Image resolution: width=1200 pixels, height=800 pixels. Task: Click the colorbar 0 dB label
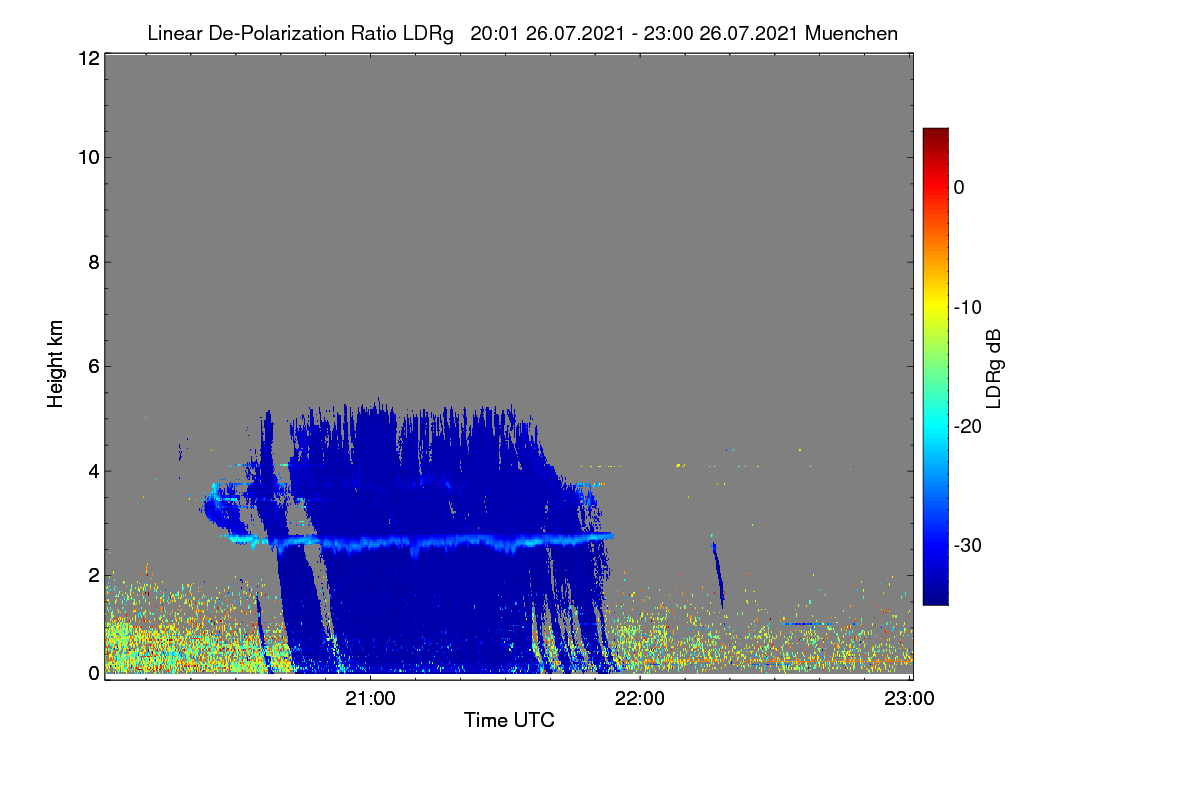pyautogui.click(x=960, y=187)
